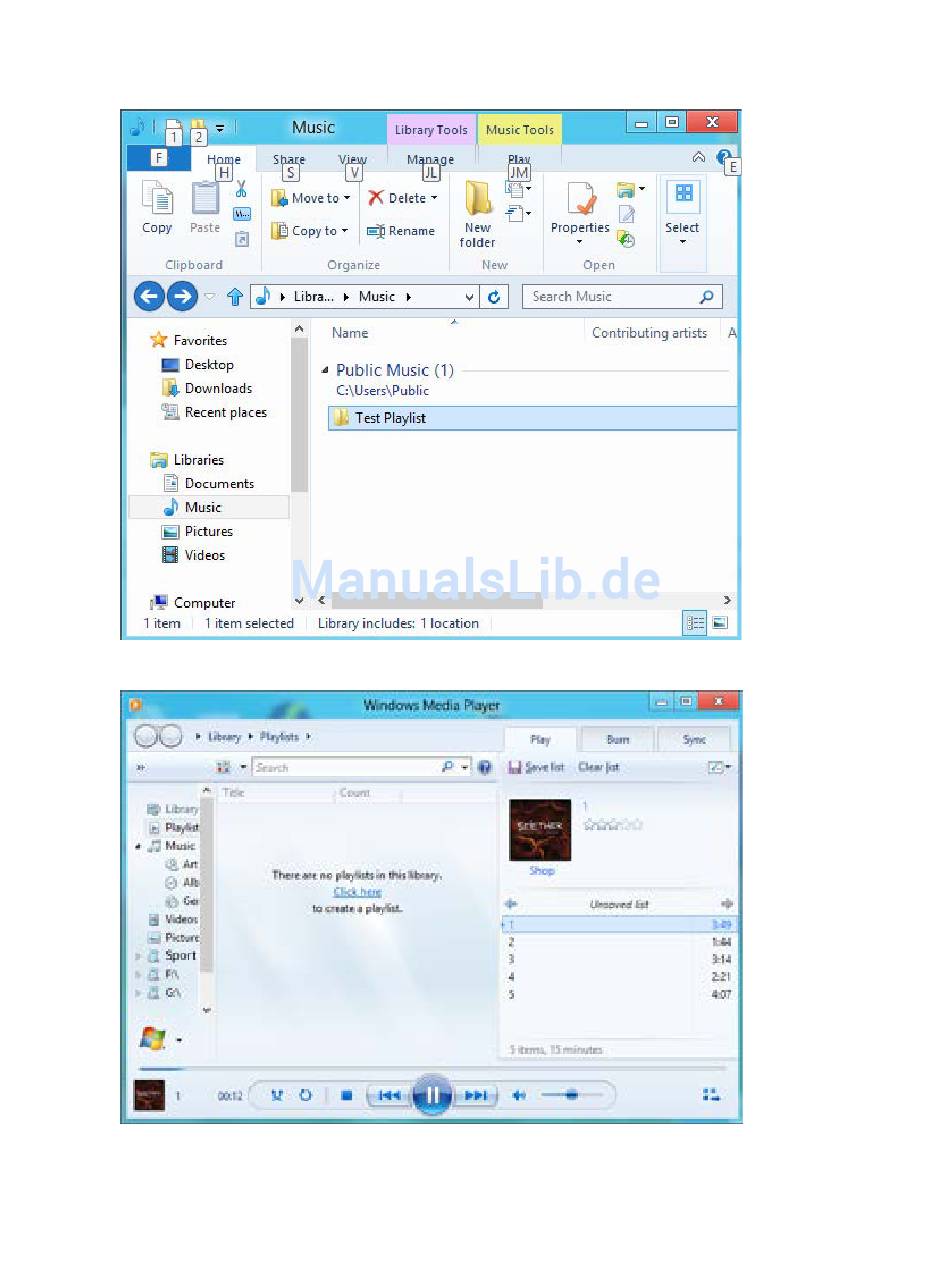Click the Explorer help question mark icon
The width and height of the screenshot is (950, 1267).
click(x=723, y=157)
